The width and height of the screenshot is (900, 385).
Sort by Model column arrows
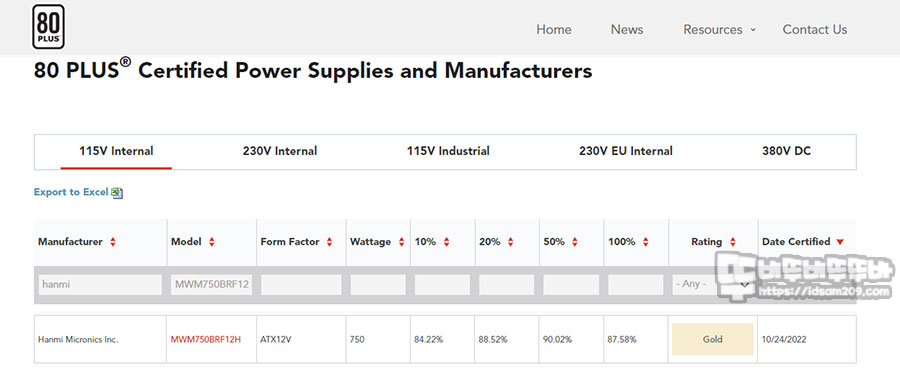point(212,242)
